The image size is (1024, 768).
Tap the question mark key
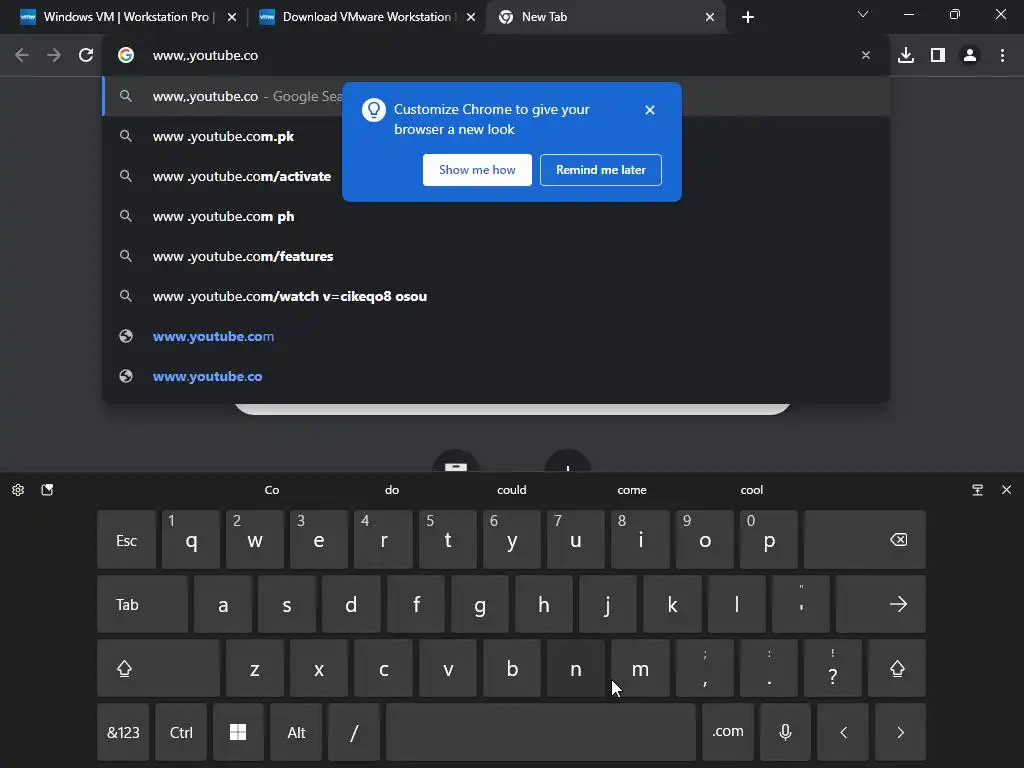coord(833,668)
